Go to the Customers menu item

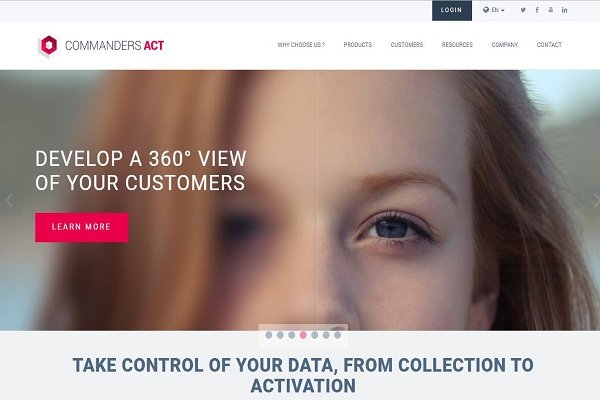(407, 45)
